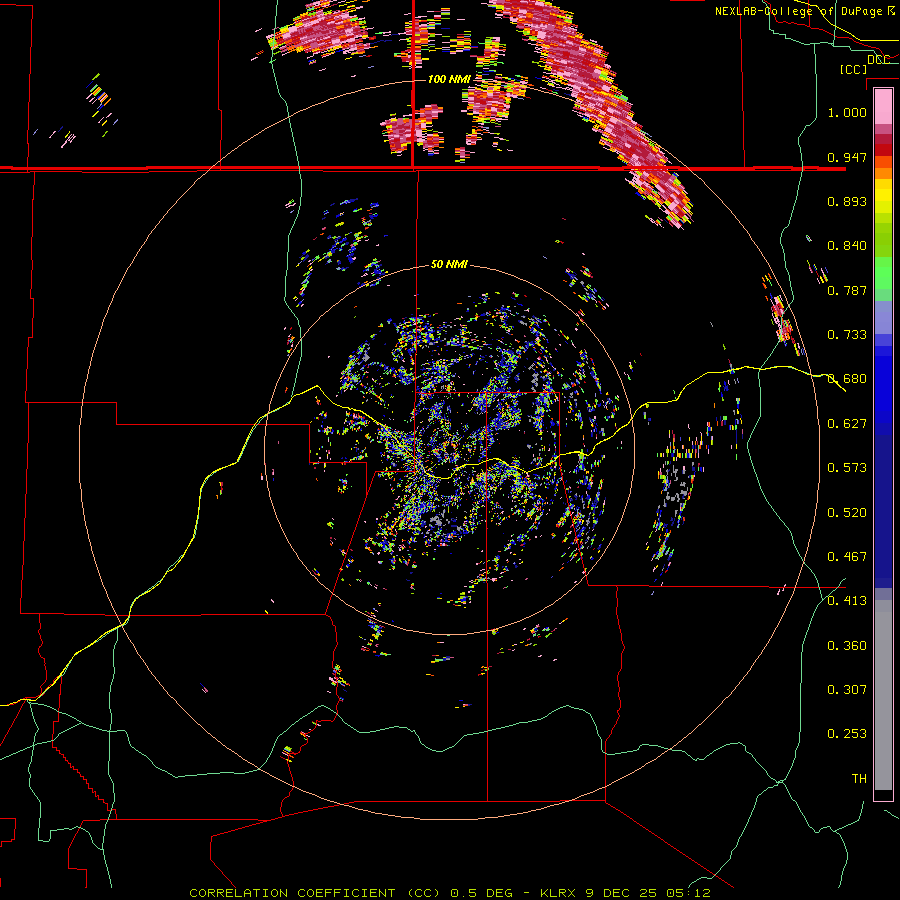This screenshot has height=900, width=900.
Task: Click the 0.307 scale value
Action: click(847, 690)
